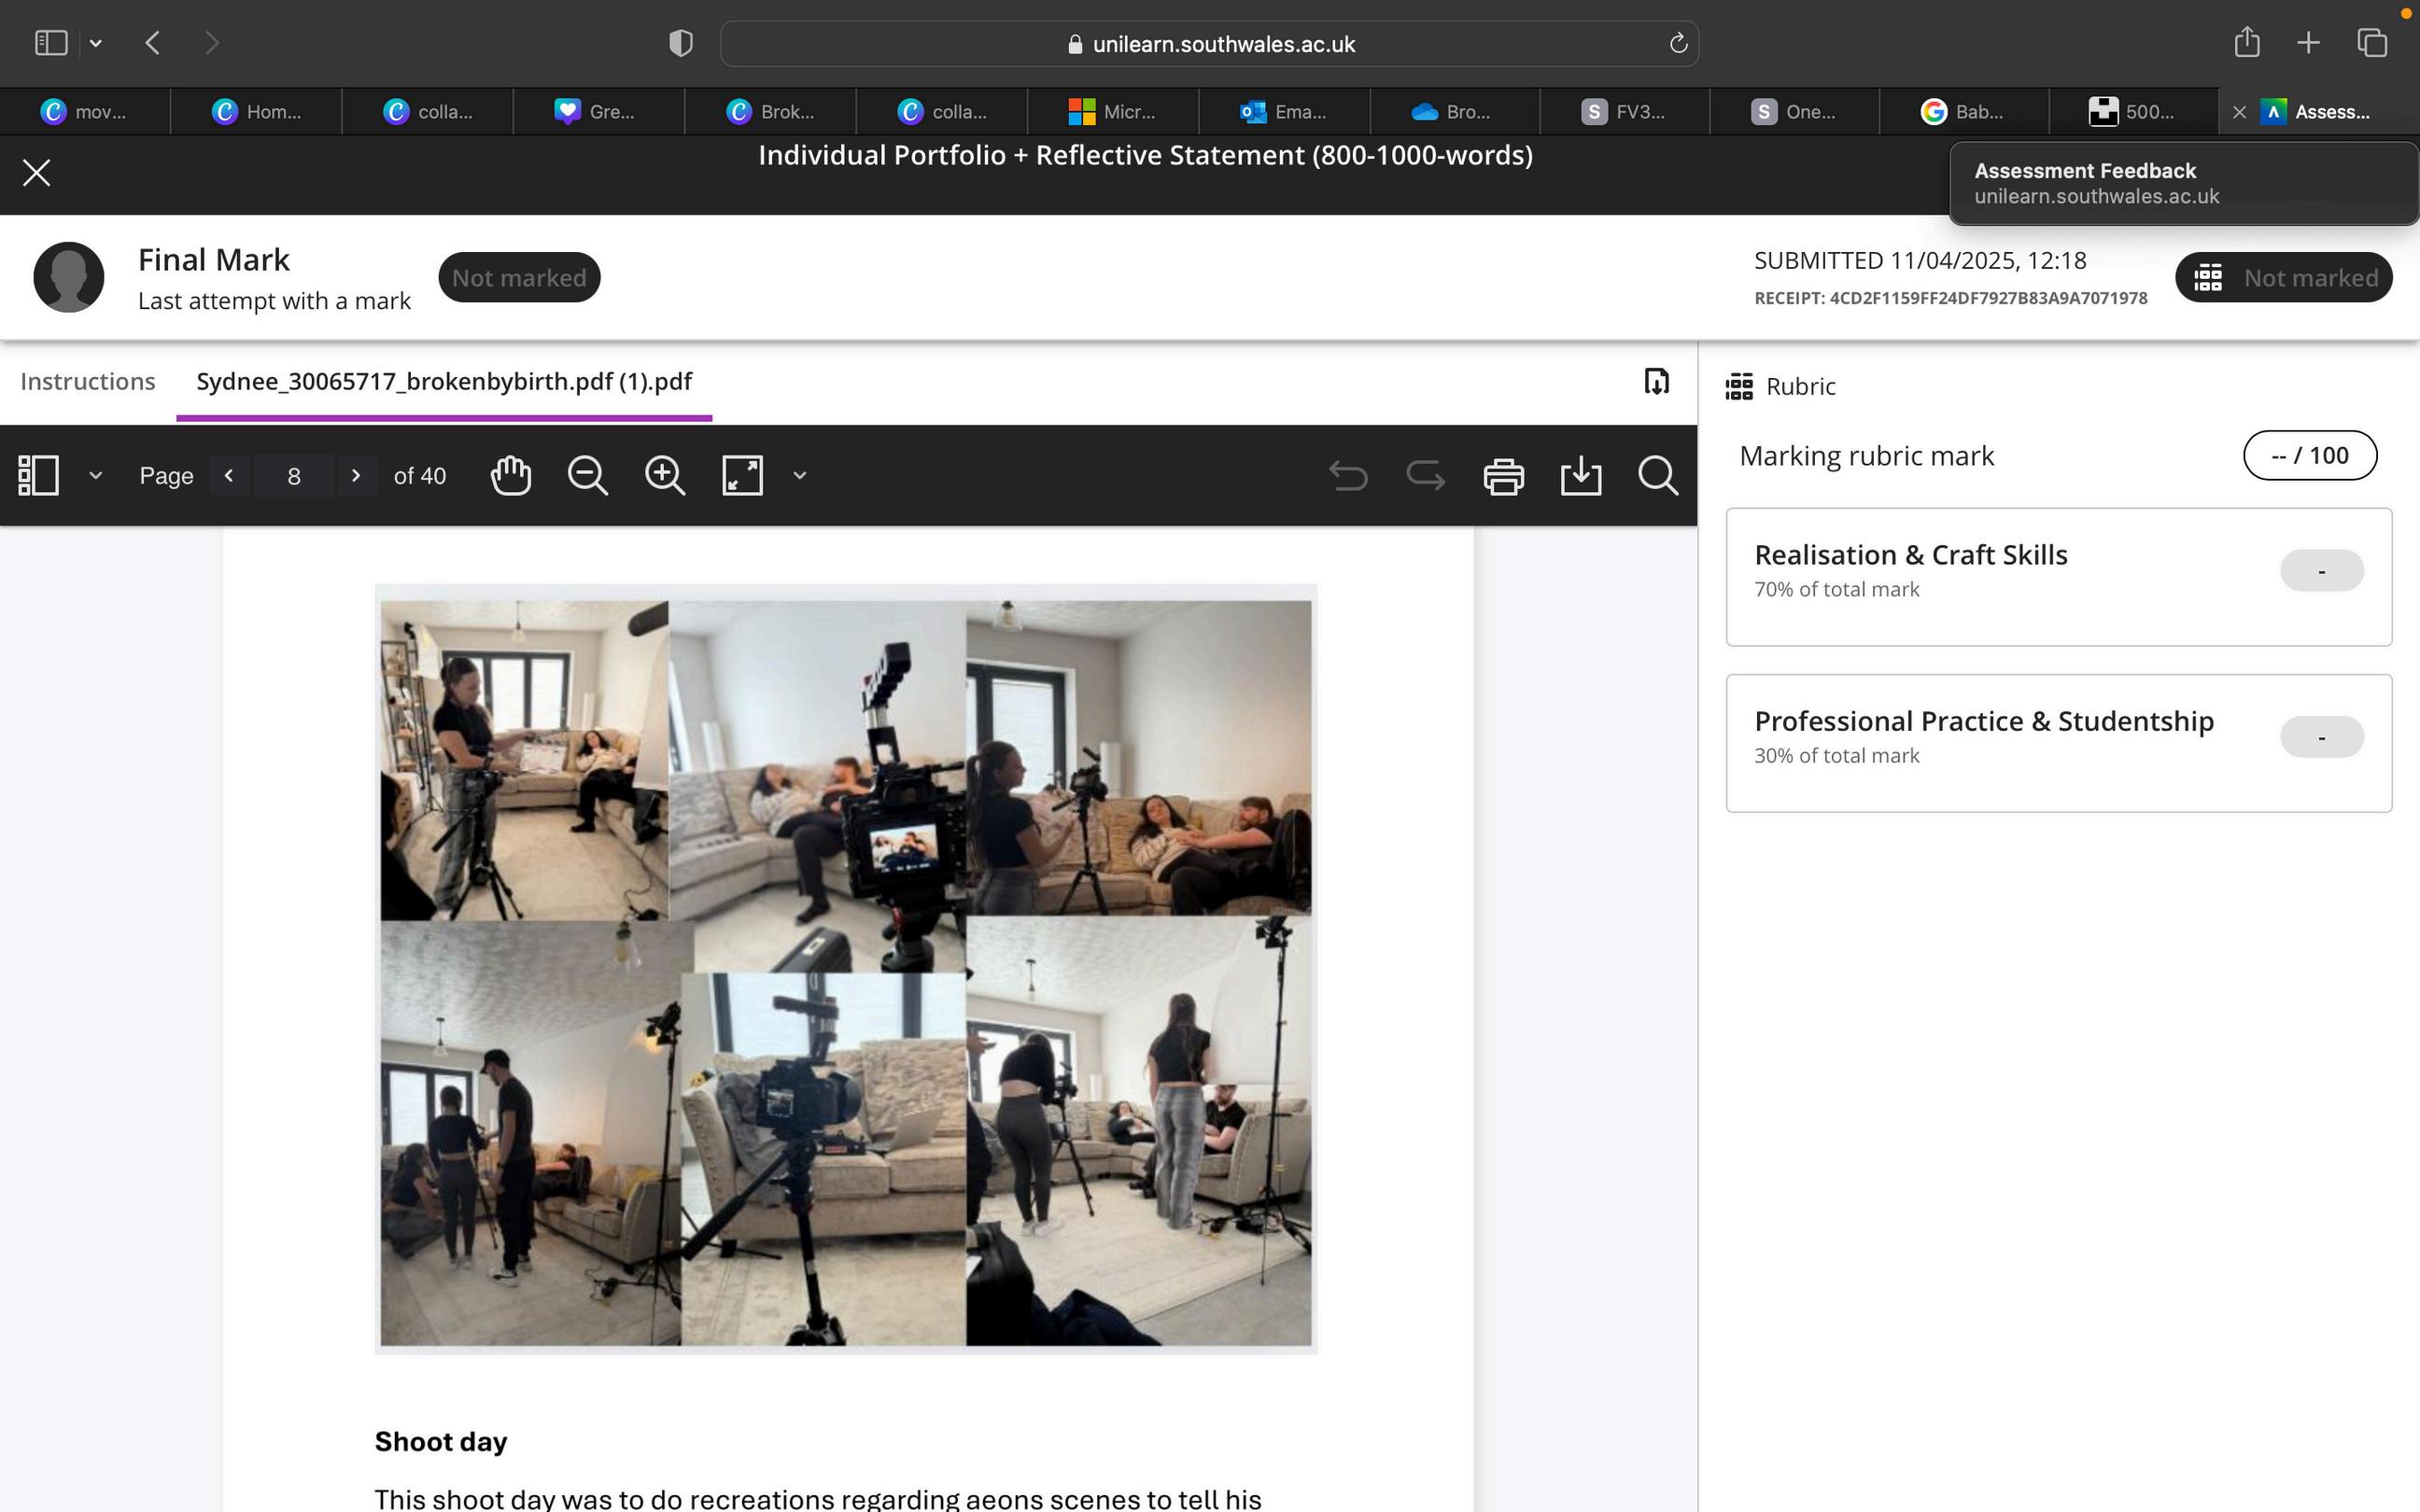2420x1512 pixels.
Task: Click the zoom in magnifier icon
Action: pyautogui.click(x=665, y=476)
